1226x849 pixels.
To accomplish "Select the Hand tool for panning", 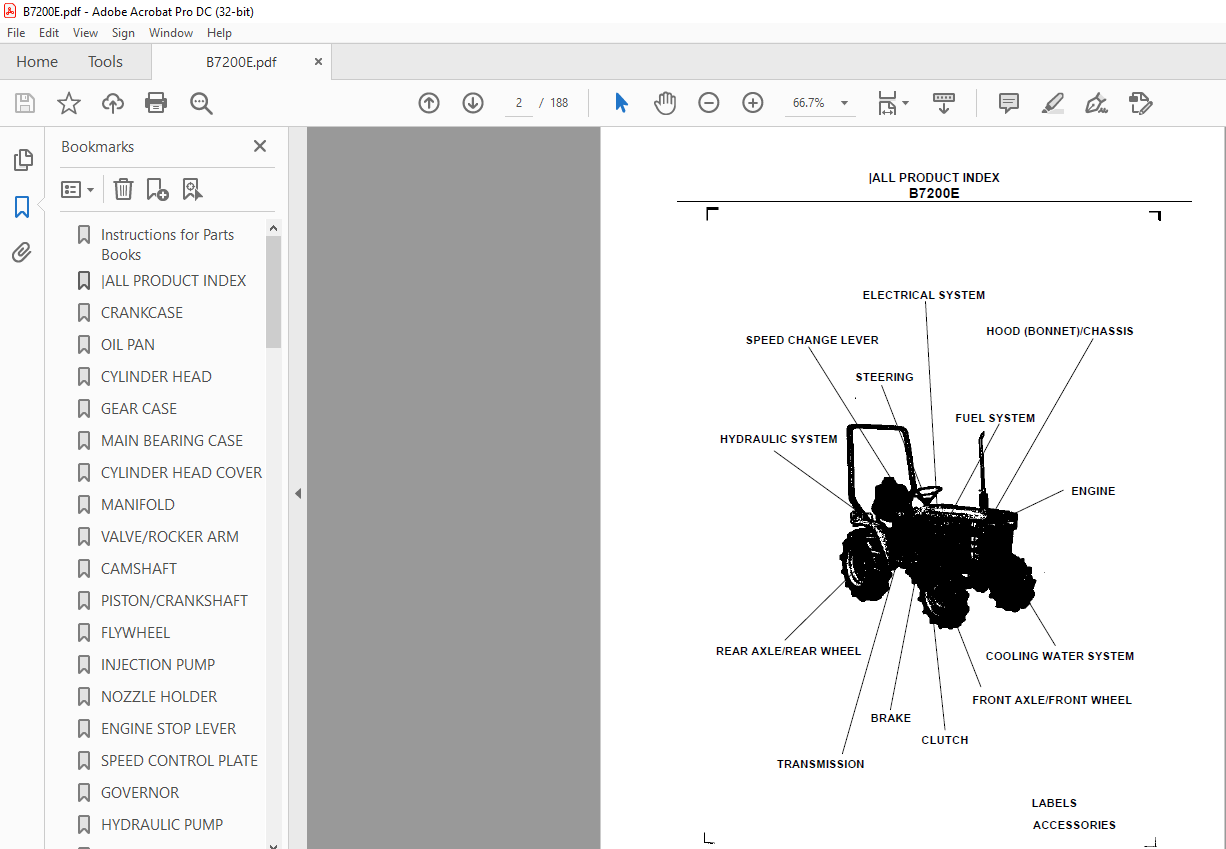I will coord(664,102).
